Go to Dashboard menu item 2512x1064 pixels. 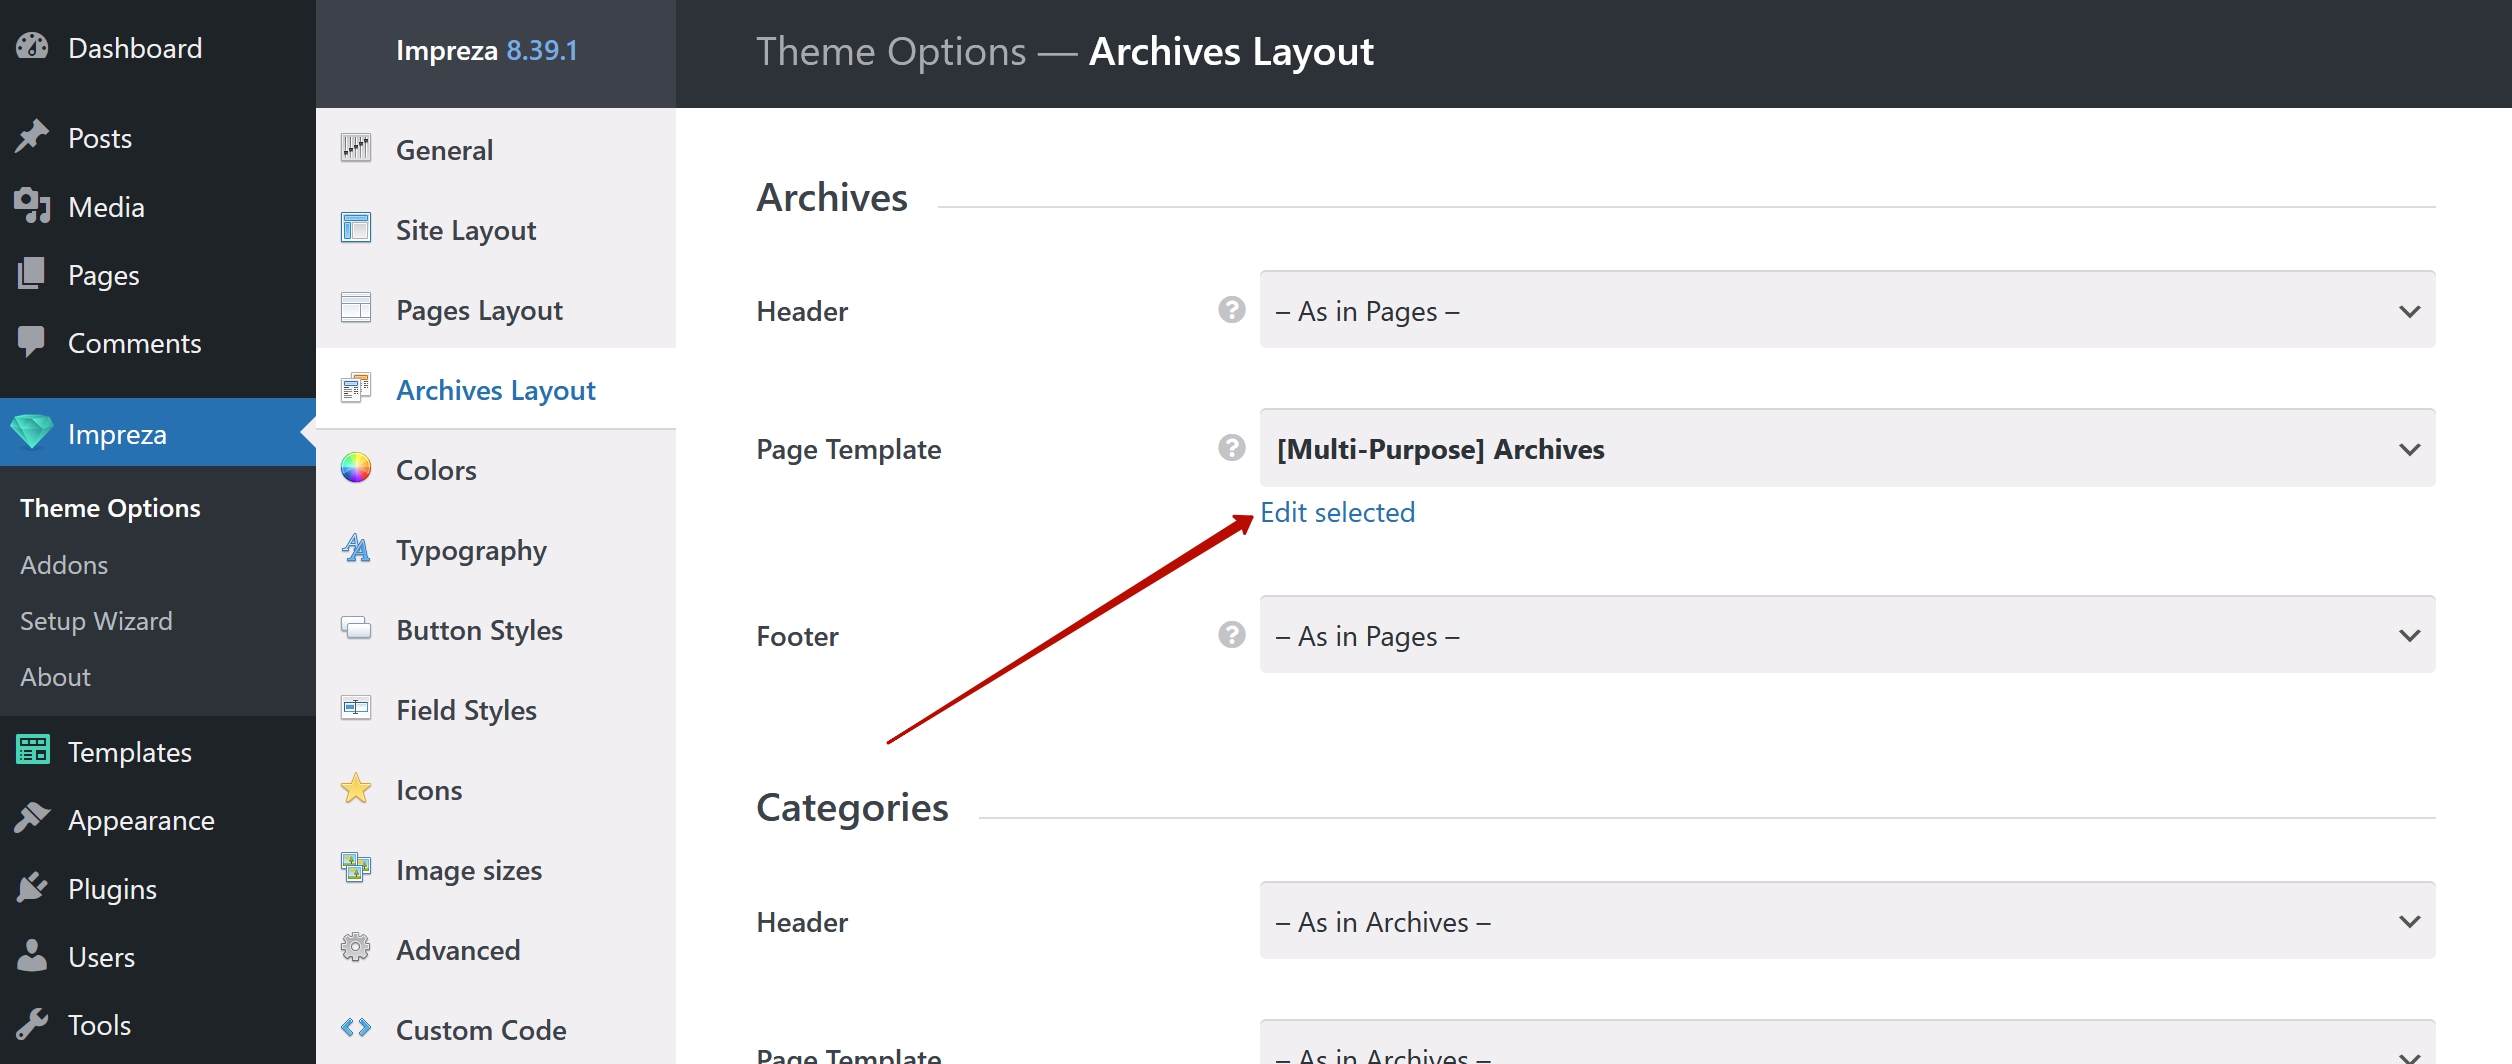158,46
